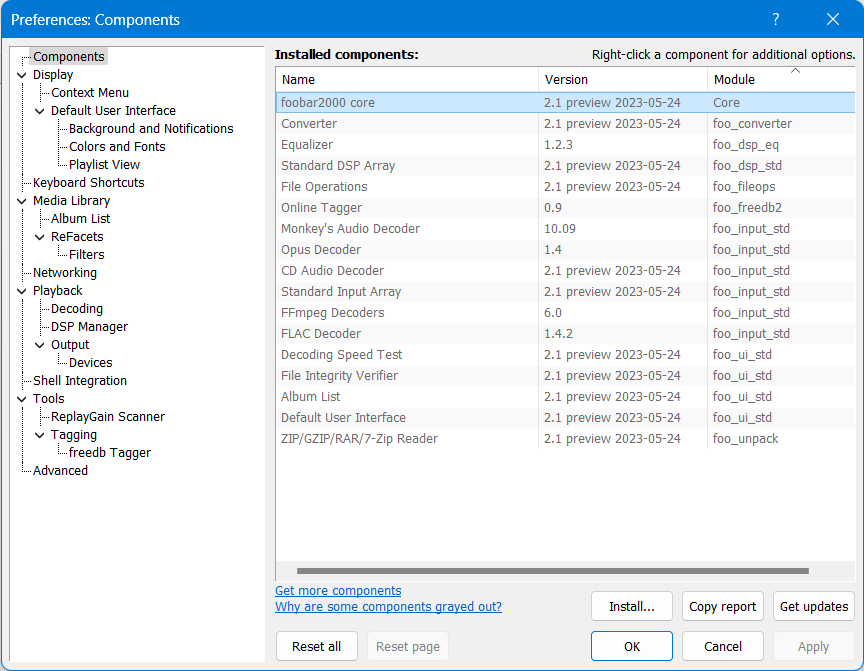Select the File Integrity Verifier row
Screen dimensions: 864x671
(x=565, y=376)
